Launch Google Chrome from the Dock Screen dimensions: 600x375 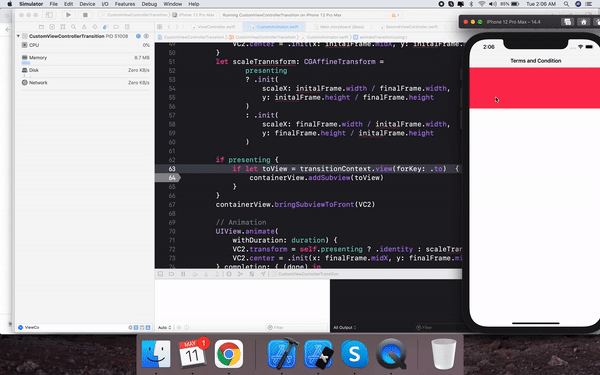point(229,354)
